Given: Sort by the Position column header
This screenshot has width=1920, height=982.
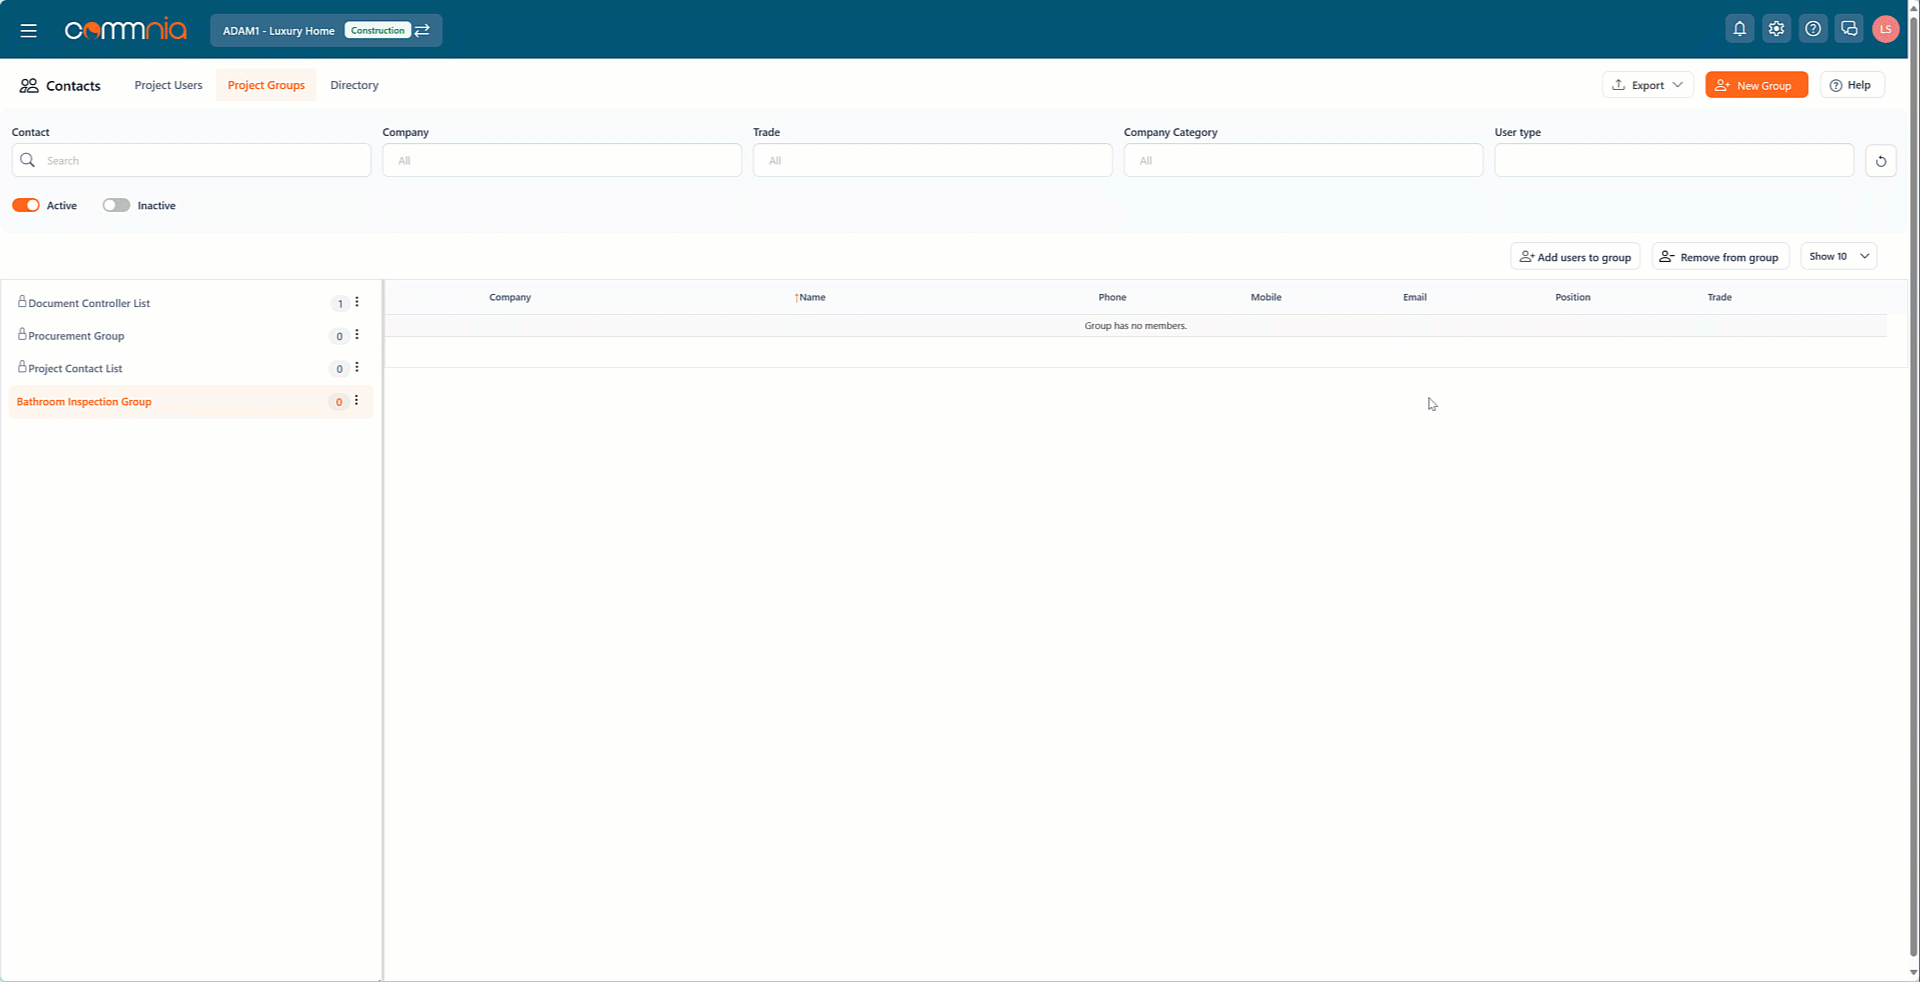Looking at the screenshot, I should [x=1573, y=297].
